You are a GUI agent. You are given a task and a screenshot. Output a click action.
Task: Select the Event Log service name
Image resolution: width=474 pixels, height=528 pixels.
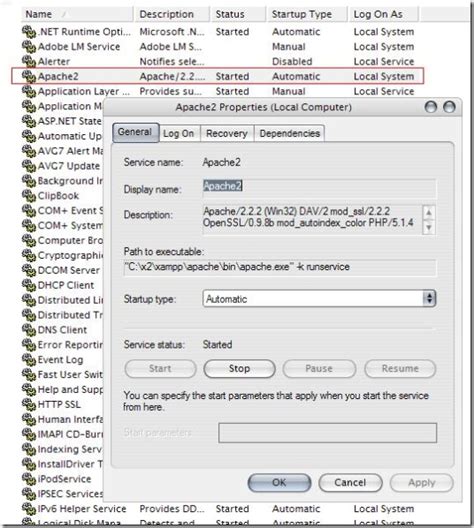tap(61, 360)
